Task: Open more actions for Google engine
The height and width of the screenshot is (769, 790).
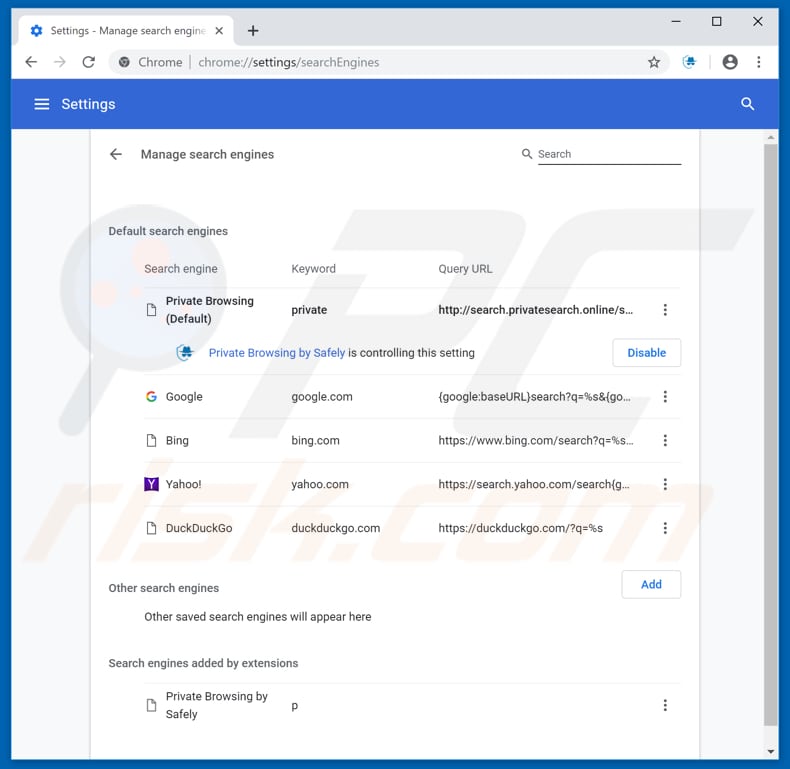Action: [665, 397]
